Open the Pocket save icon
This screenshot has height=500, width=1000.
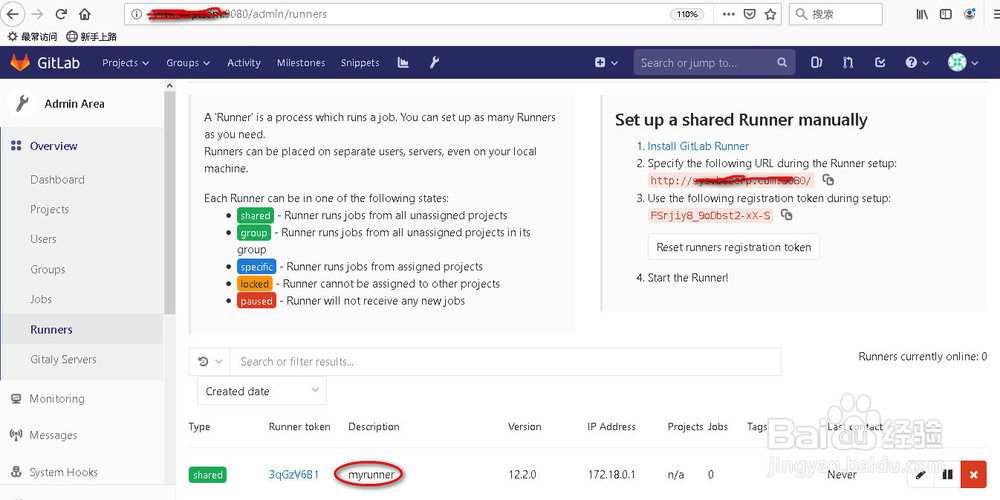pos(750,13)
